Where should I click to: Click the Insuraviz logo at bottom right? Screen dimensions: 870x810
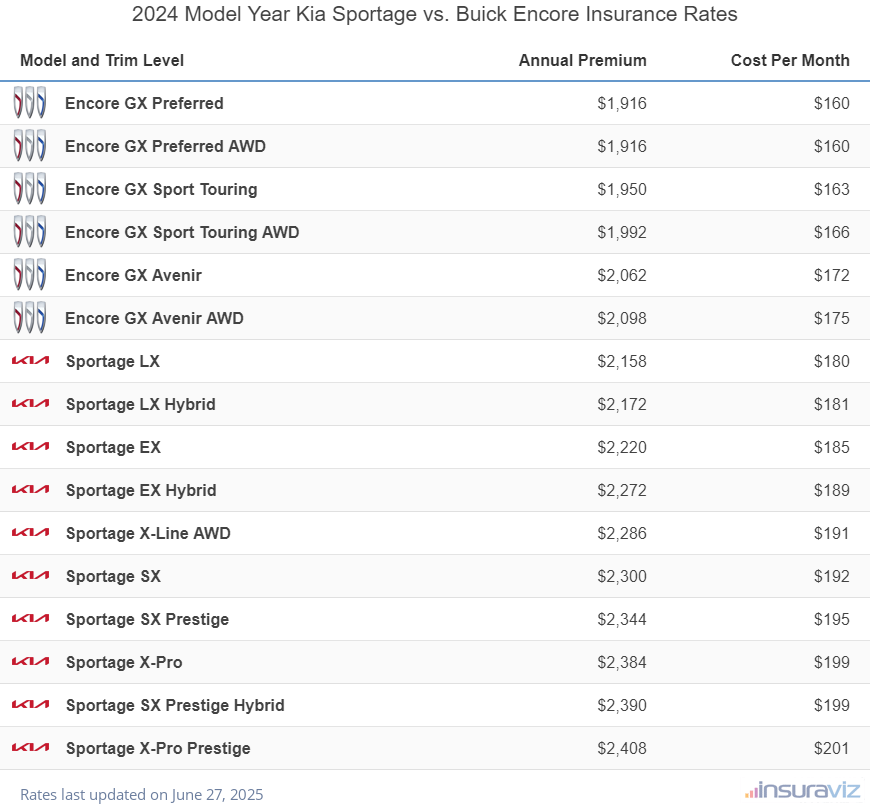pos(802,790)
